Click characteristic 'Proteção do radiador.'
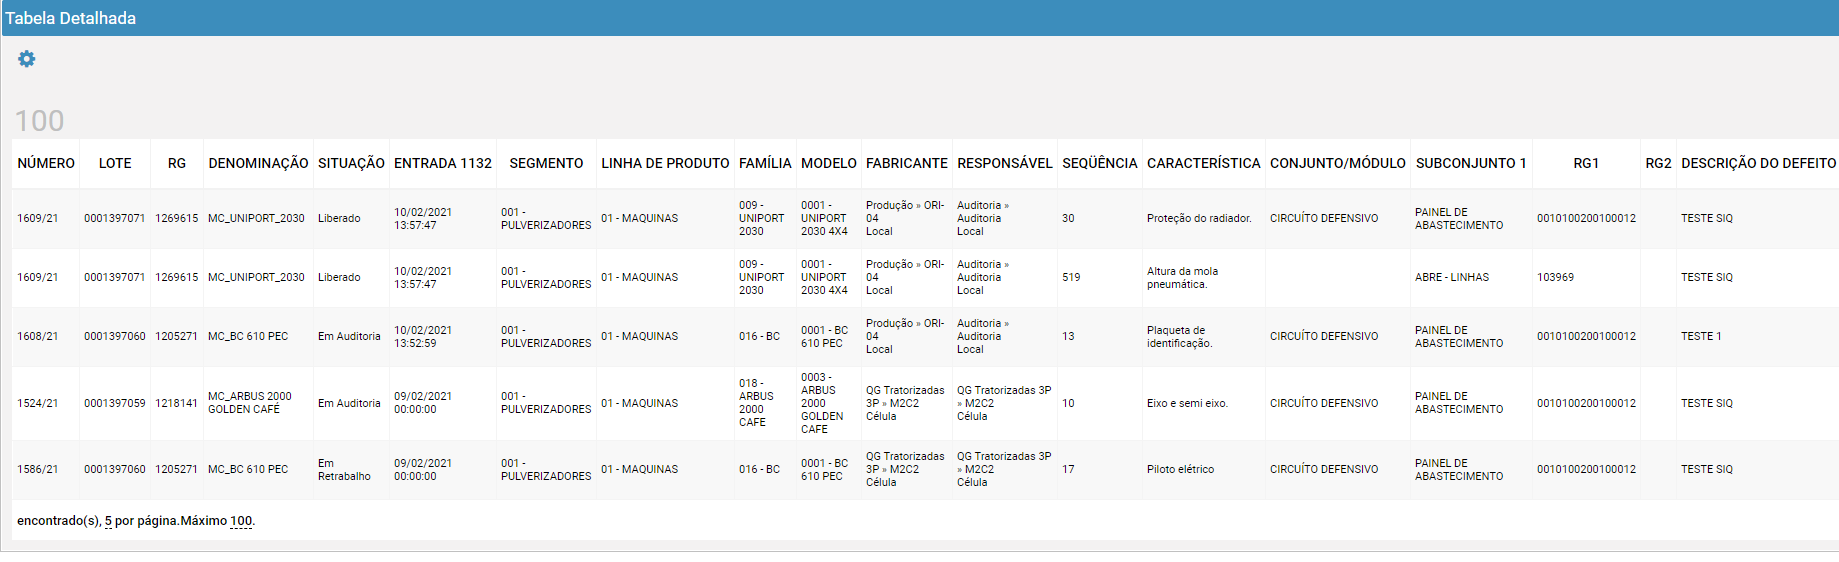 (1199, 218)
